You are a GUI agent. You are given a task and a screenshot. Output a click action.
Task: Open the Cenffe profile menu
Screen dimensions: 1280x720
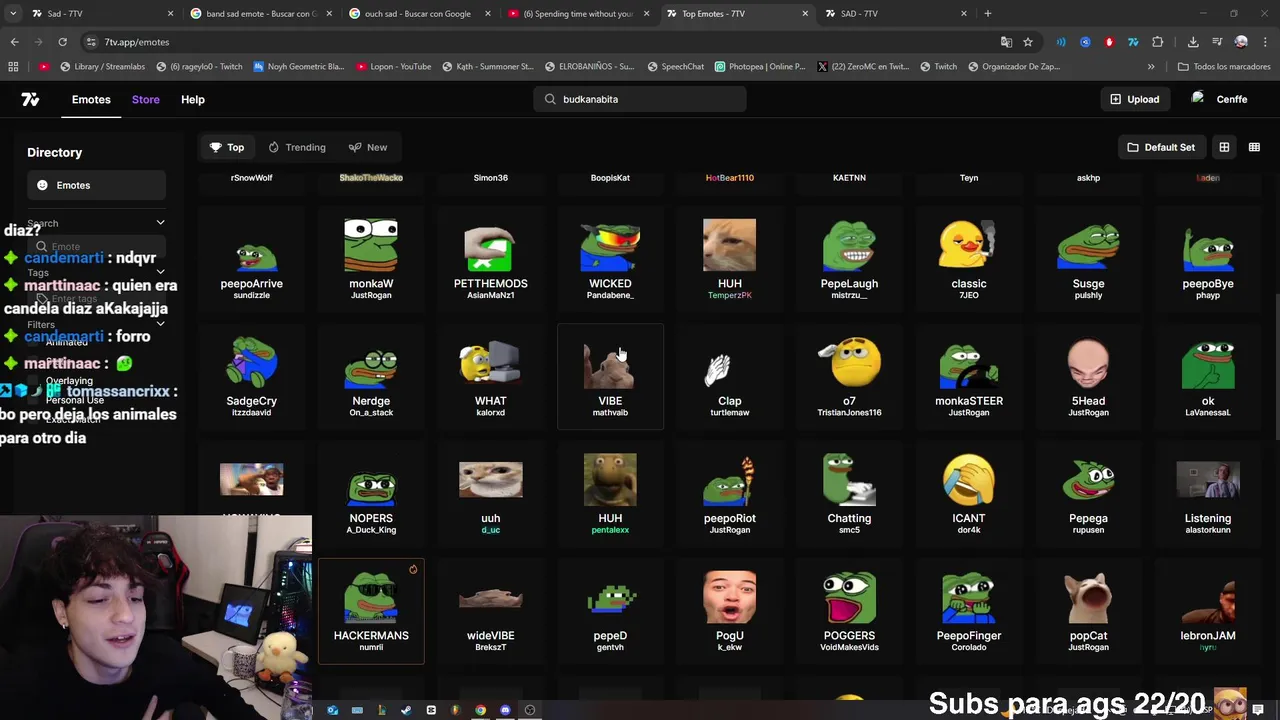coord(1220,99)
